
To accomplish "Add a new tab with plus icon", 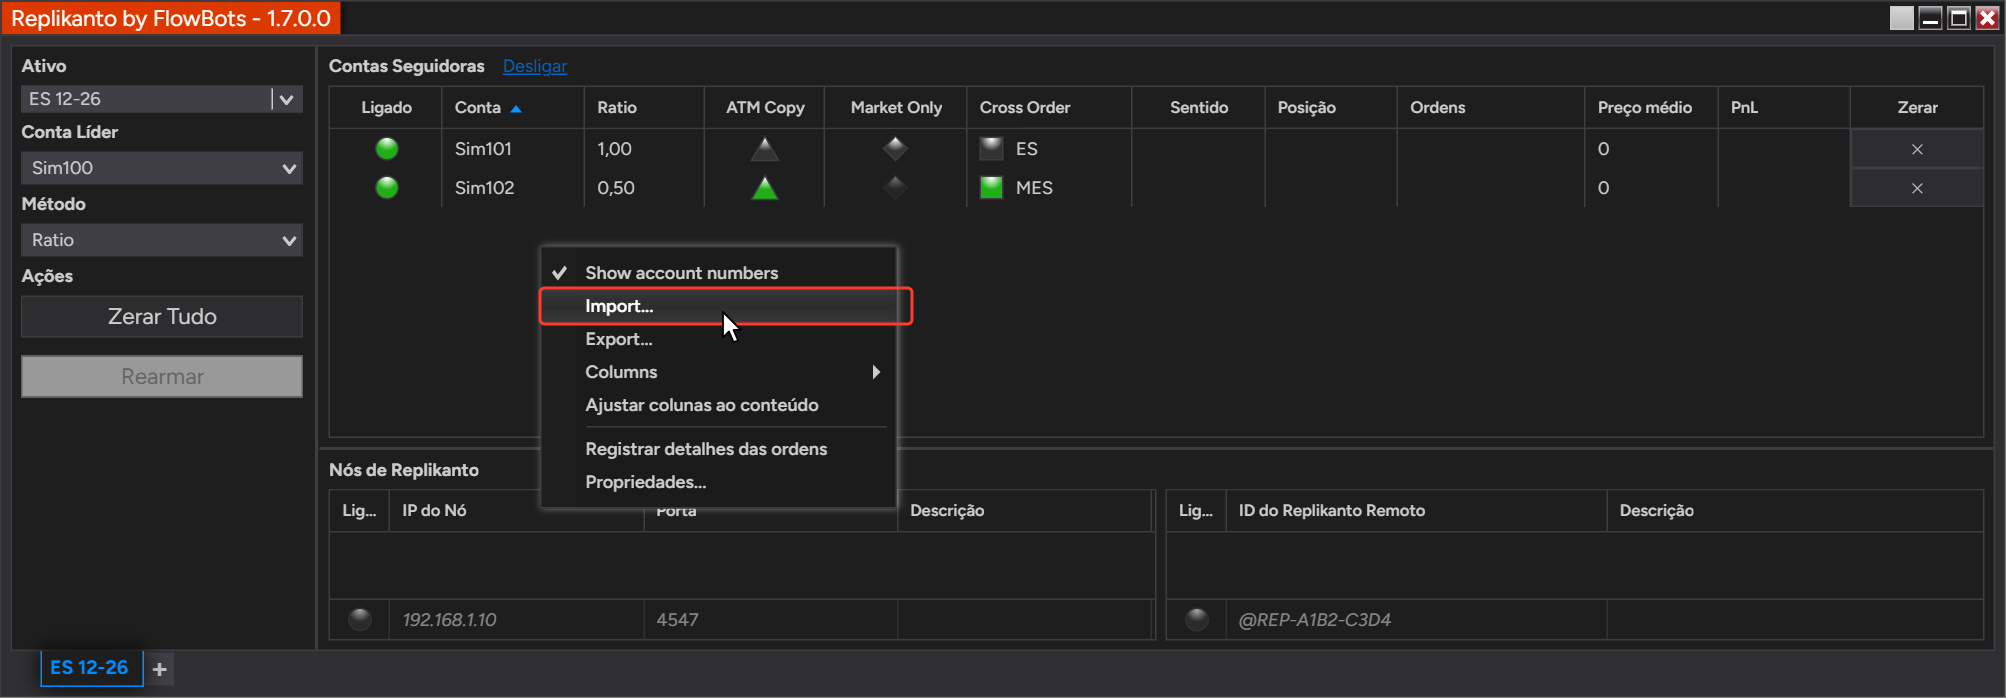I will [x=160, y=669].
